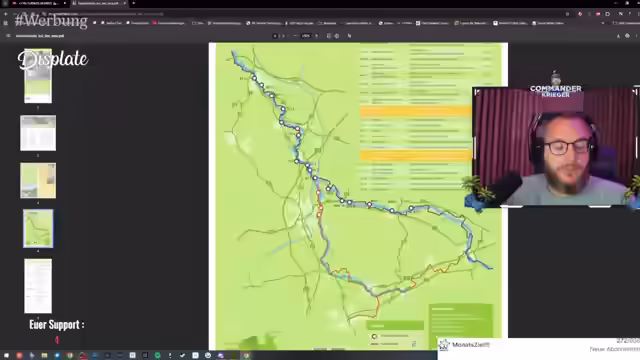Download the PDF using the download icon

618,36
